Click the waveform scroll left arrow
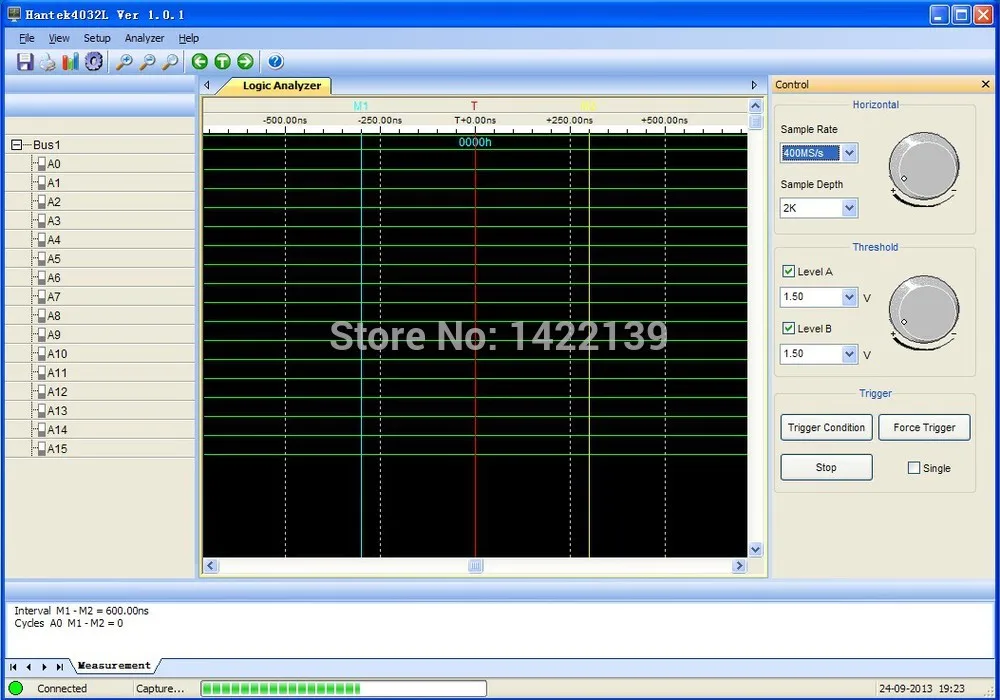This screenshot has width=1000, height=700. [x=211, y=565]
